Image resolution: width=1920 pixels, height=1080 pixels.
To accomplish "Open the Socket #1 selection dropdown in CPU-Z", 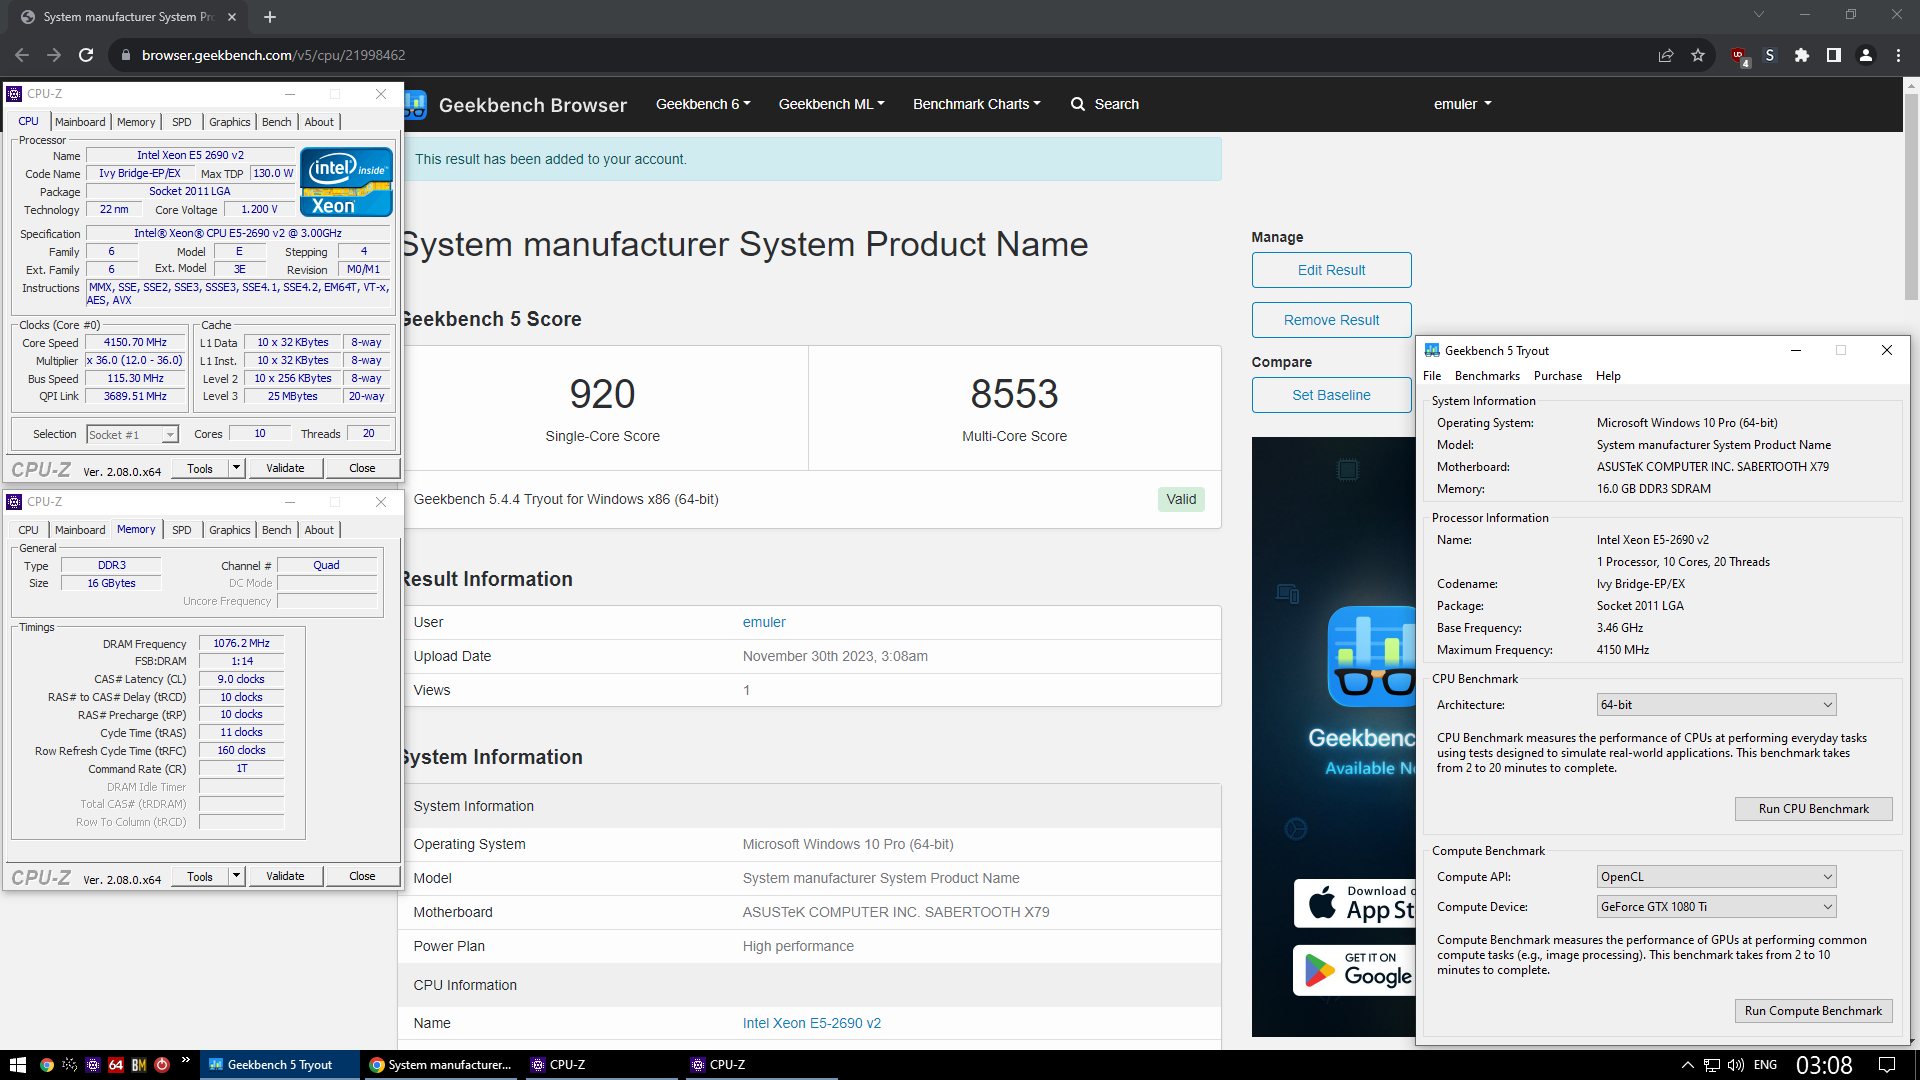I will 132,434.
